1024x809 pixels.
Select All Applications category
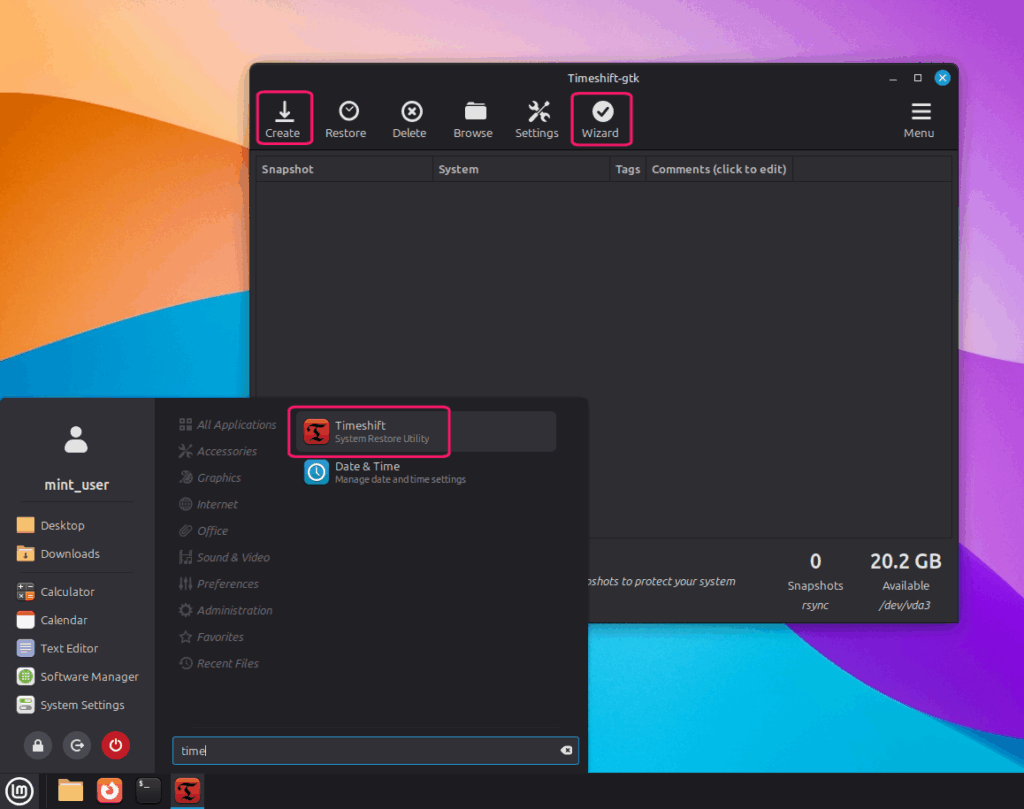pos(227,424)
